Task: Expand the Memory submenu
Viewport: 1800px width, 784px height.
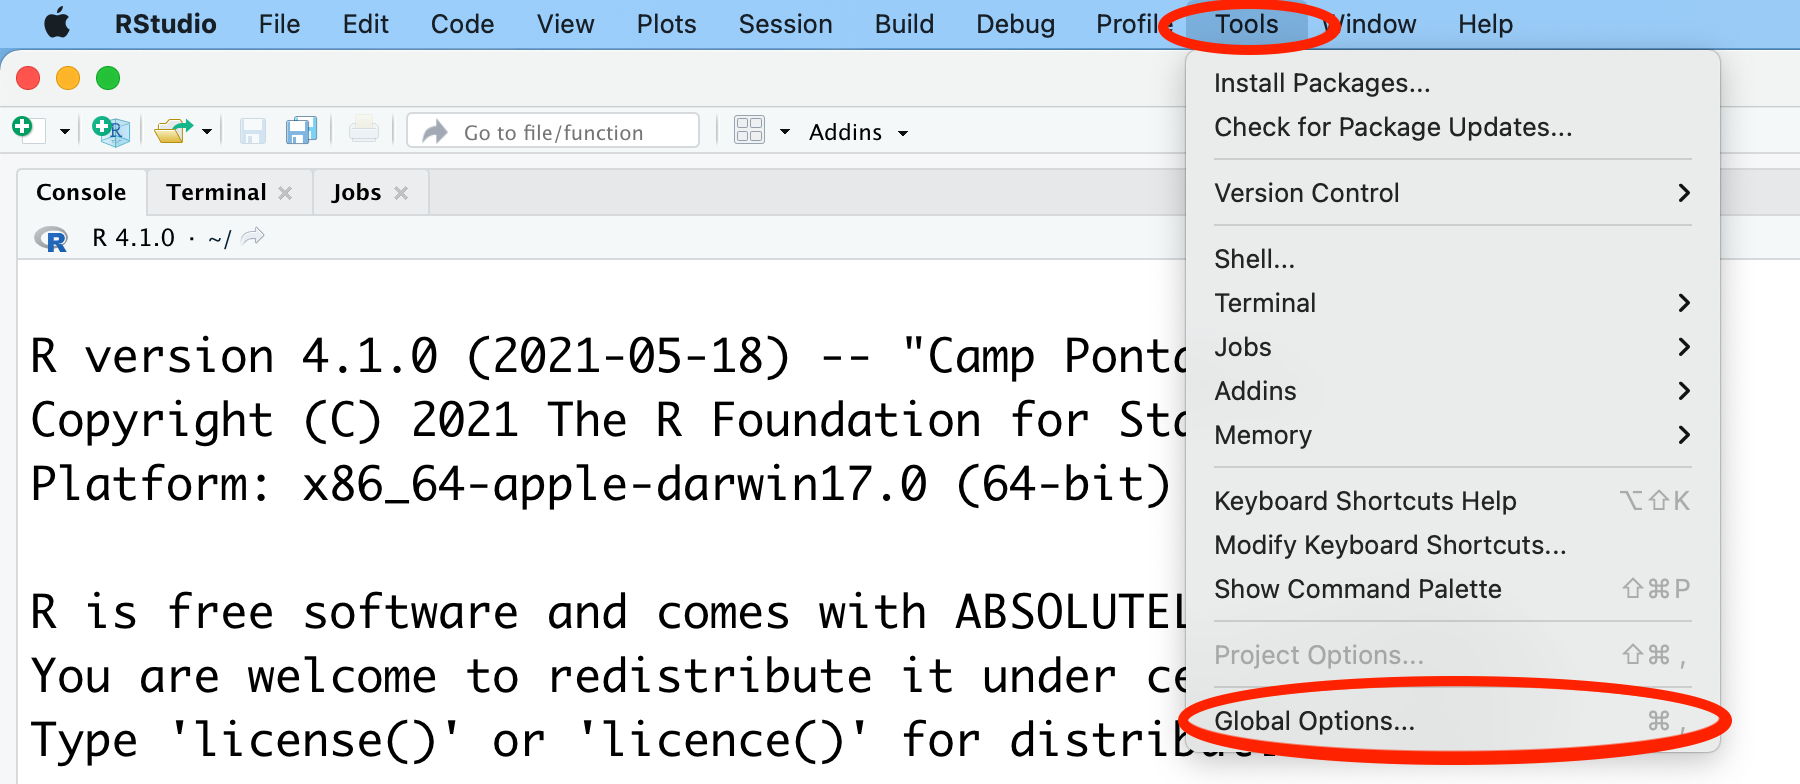Action: tap(1452, 435)
